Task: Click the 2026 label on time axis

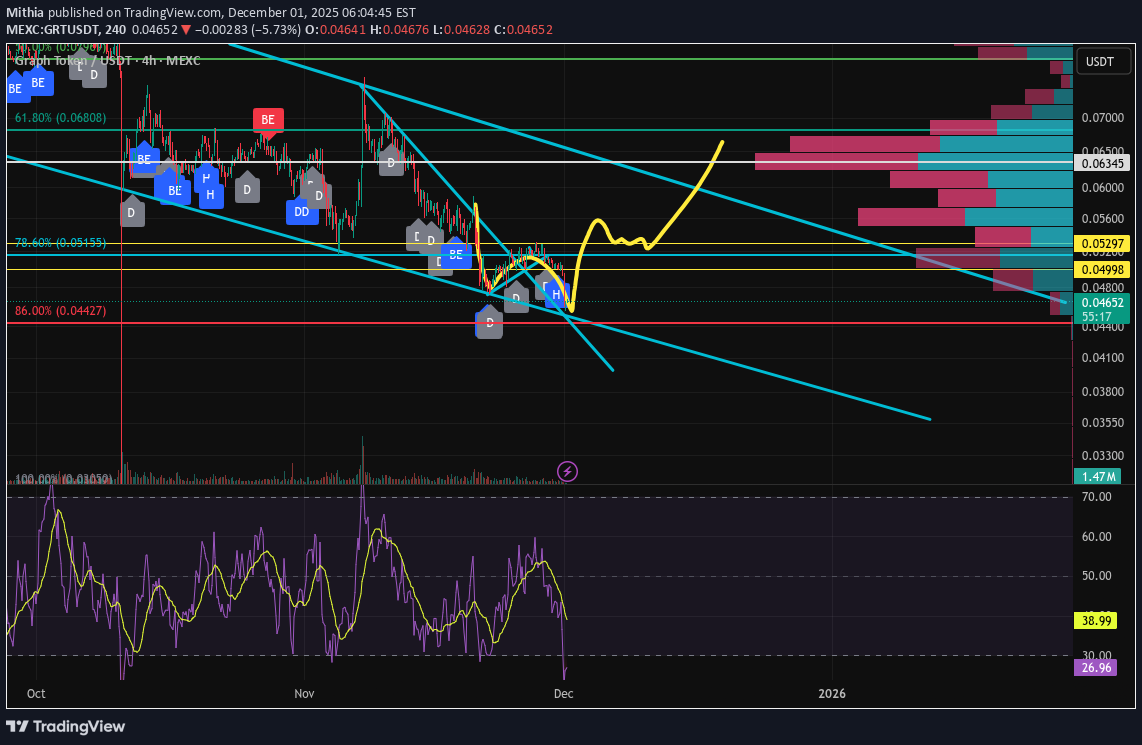Action: pyautogui.click(x=831, y=693)
